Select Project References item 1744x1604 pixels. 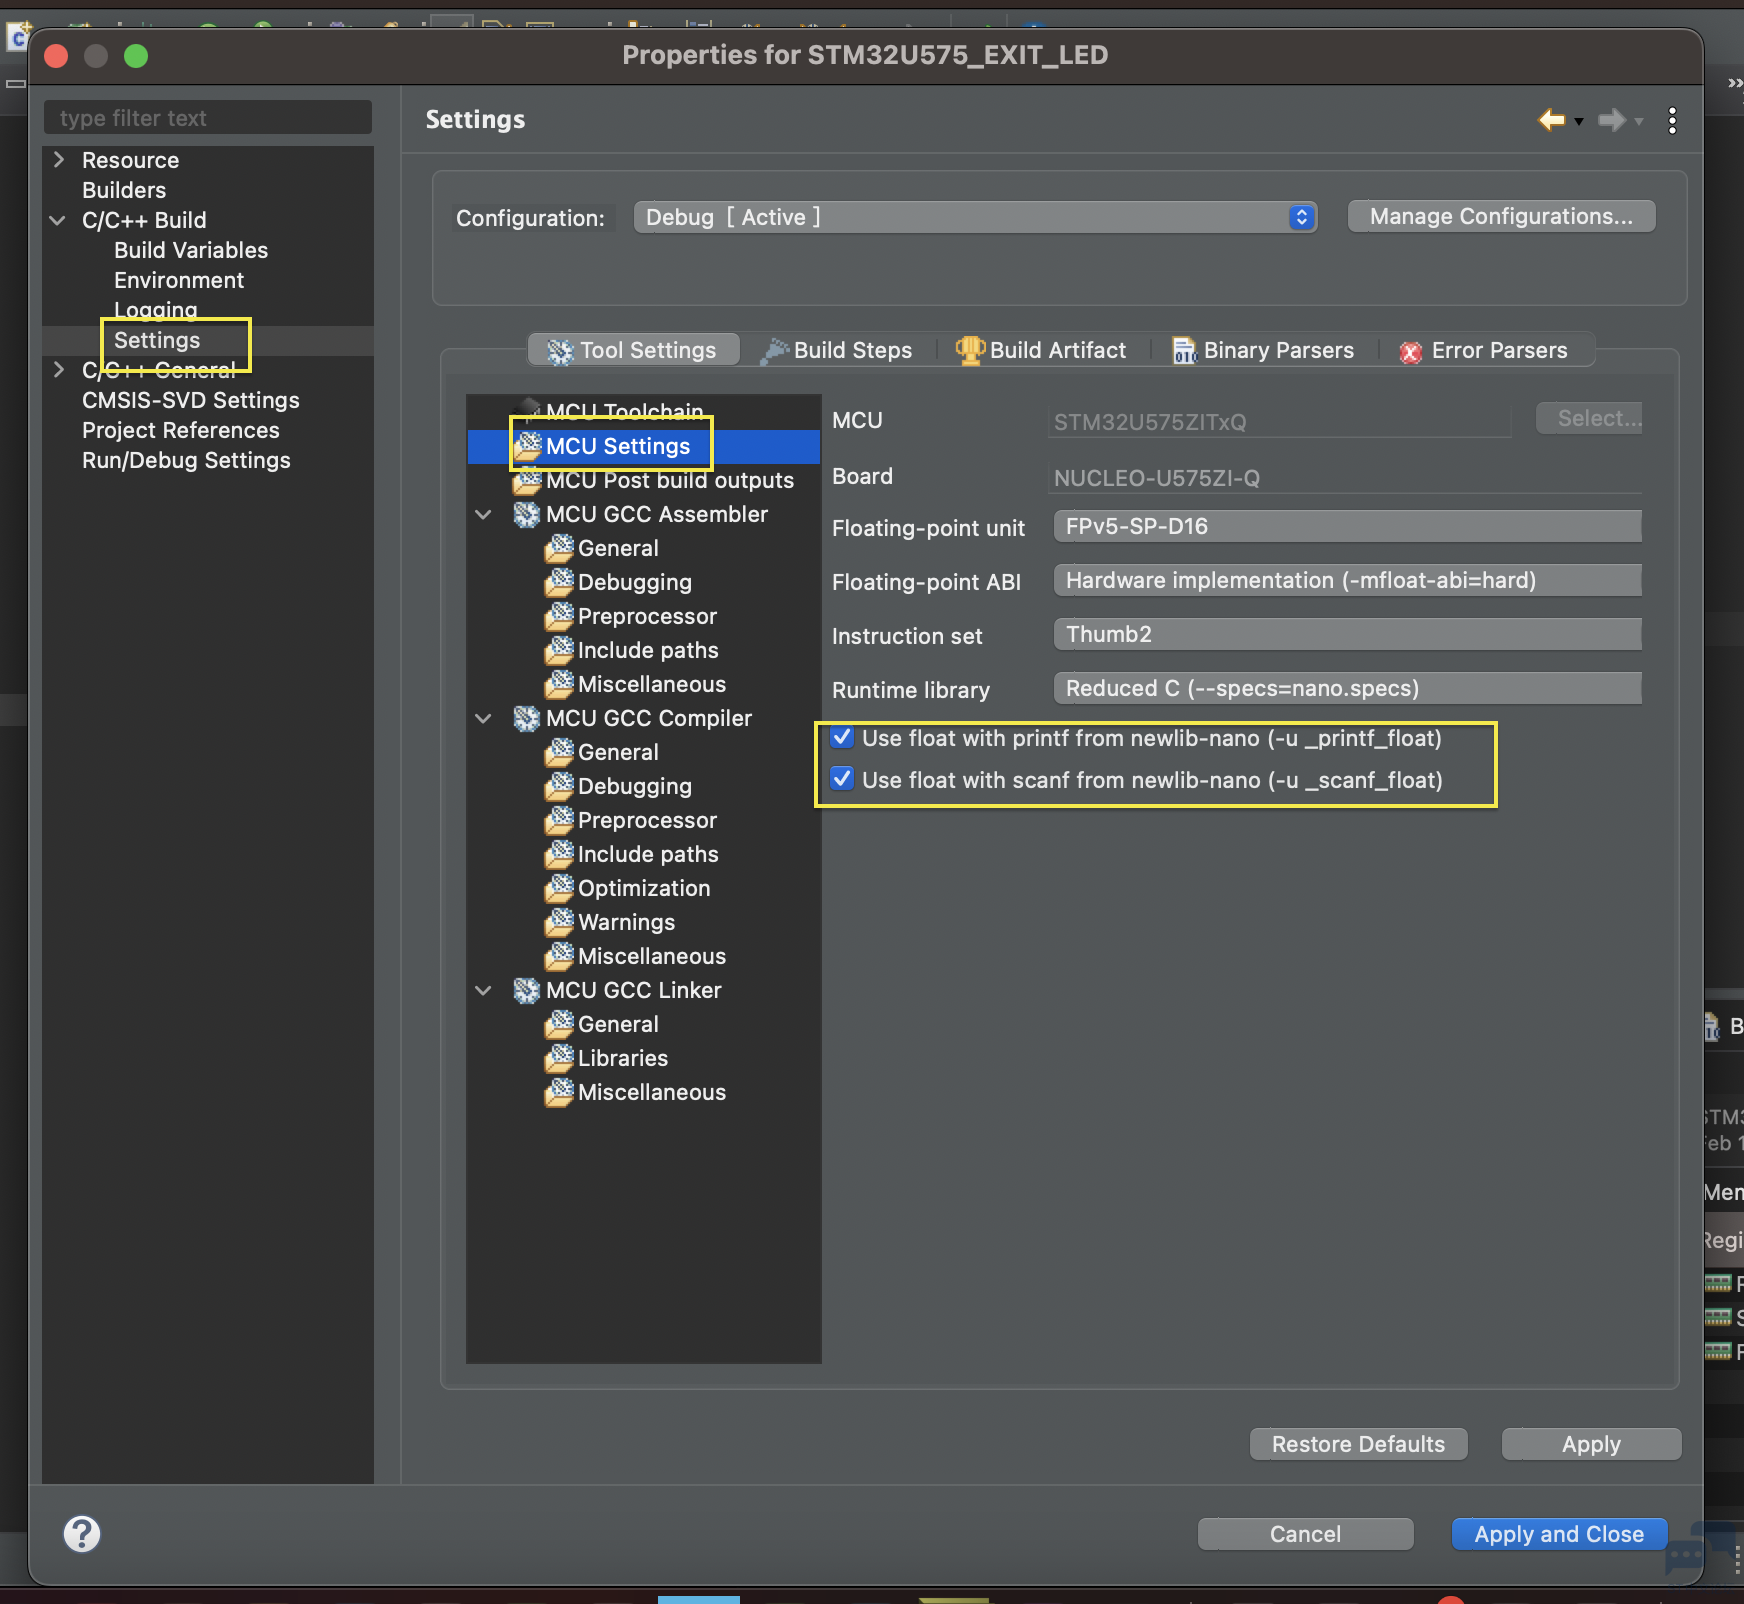point(181,430)
